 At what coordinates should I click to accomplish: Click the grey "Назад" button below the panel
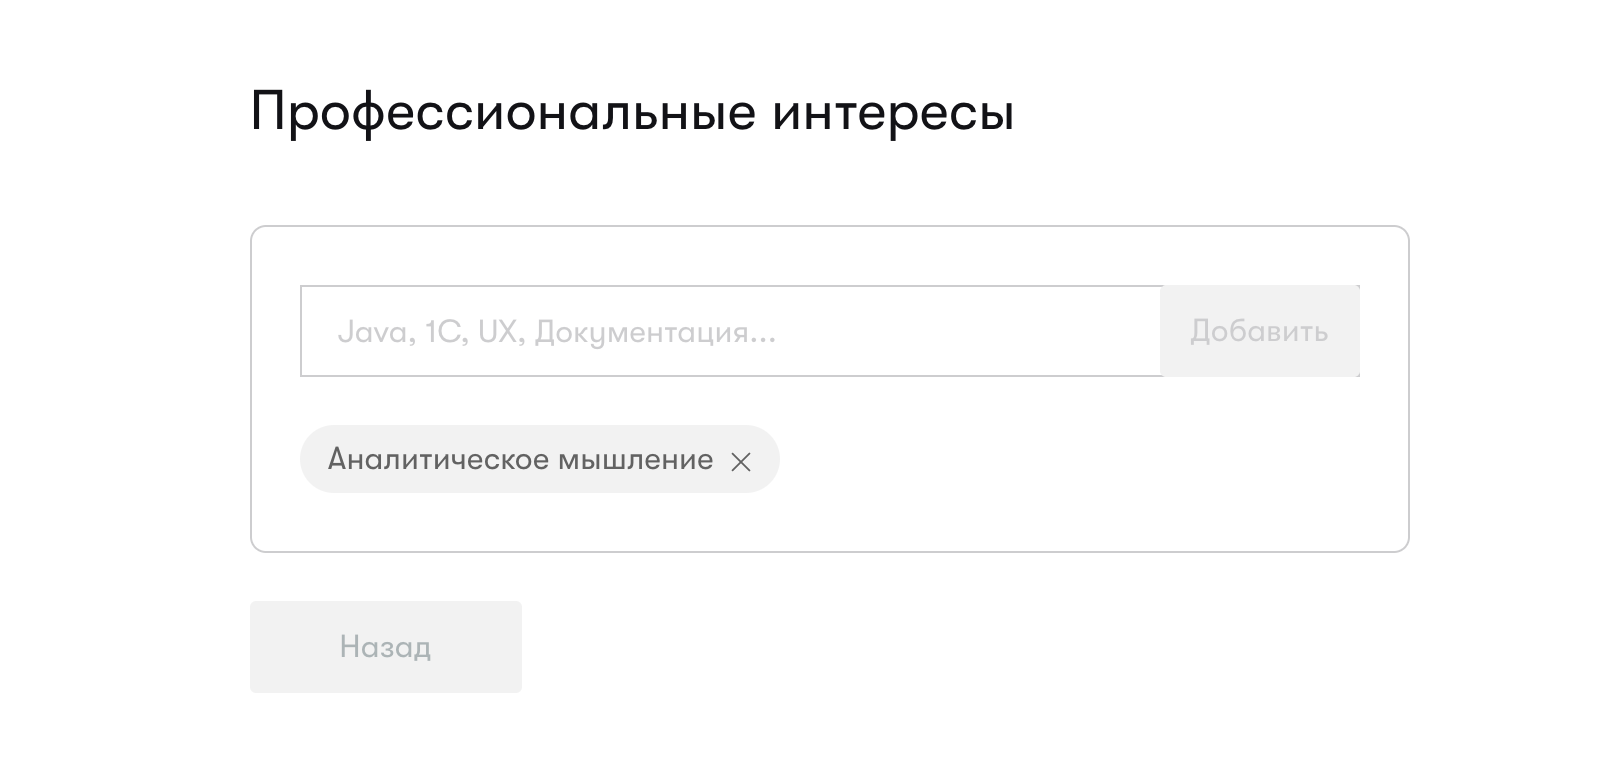pos(385,646)
